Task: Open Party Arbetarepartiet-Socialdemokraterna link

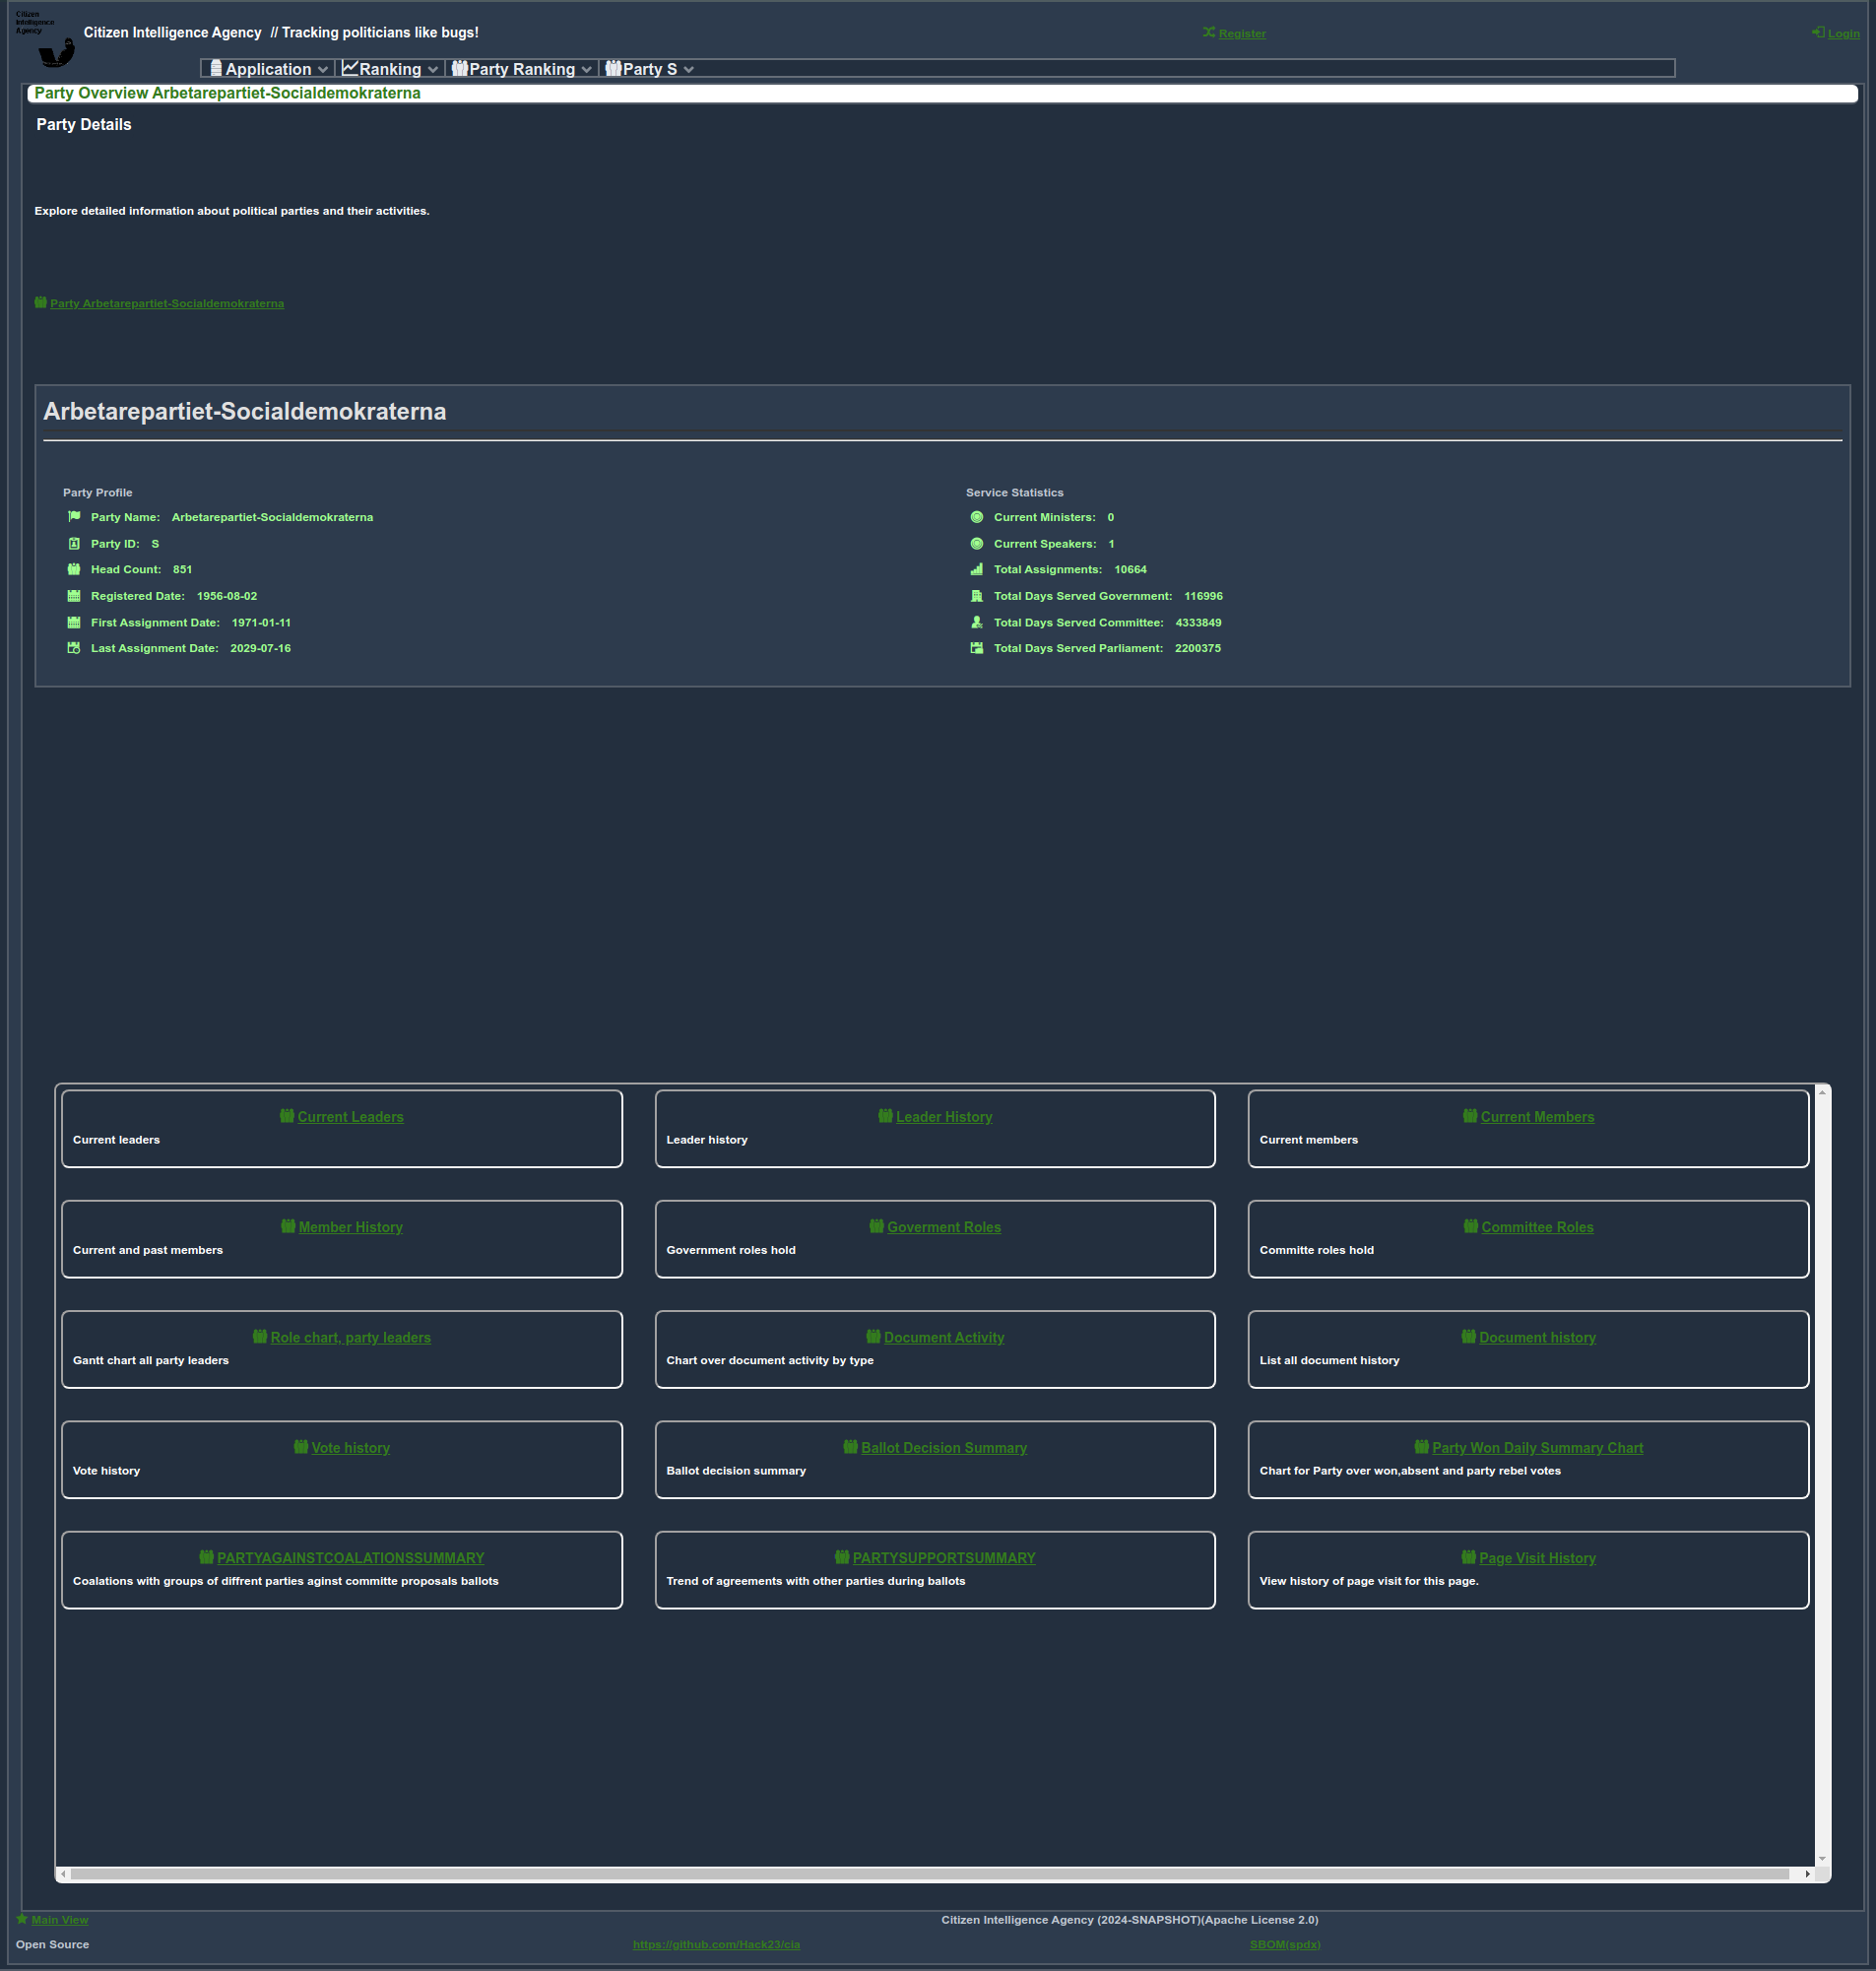Action: pos(167,304)
